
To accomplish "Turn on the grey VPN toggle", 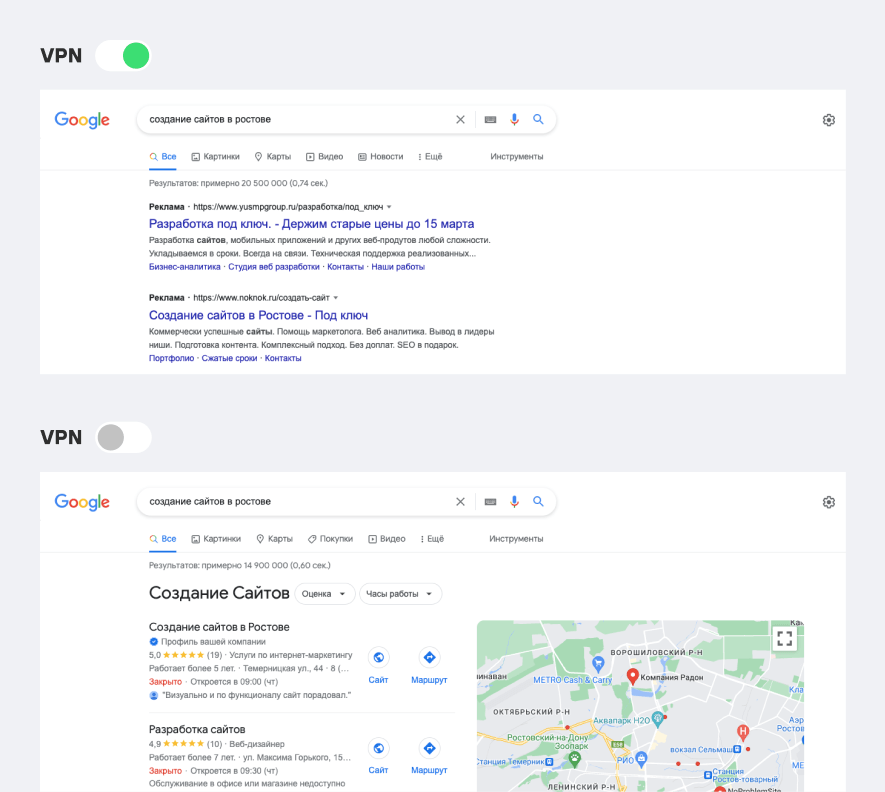I will point(123,437).
